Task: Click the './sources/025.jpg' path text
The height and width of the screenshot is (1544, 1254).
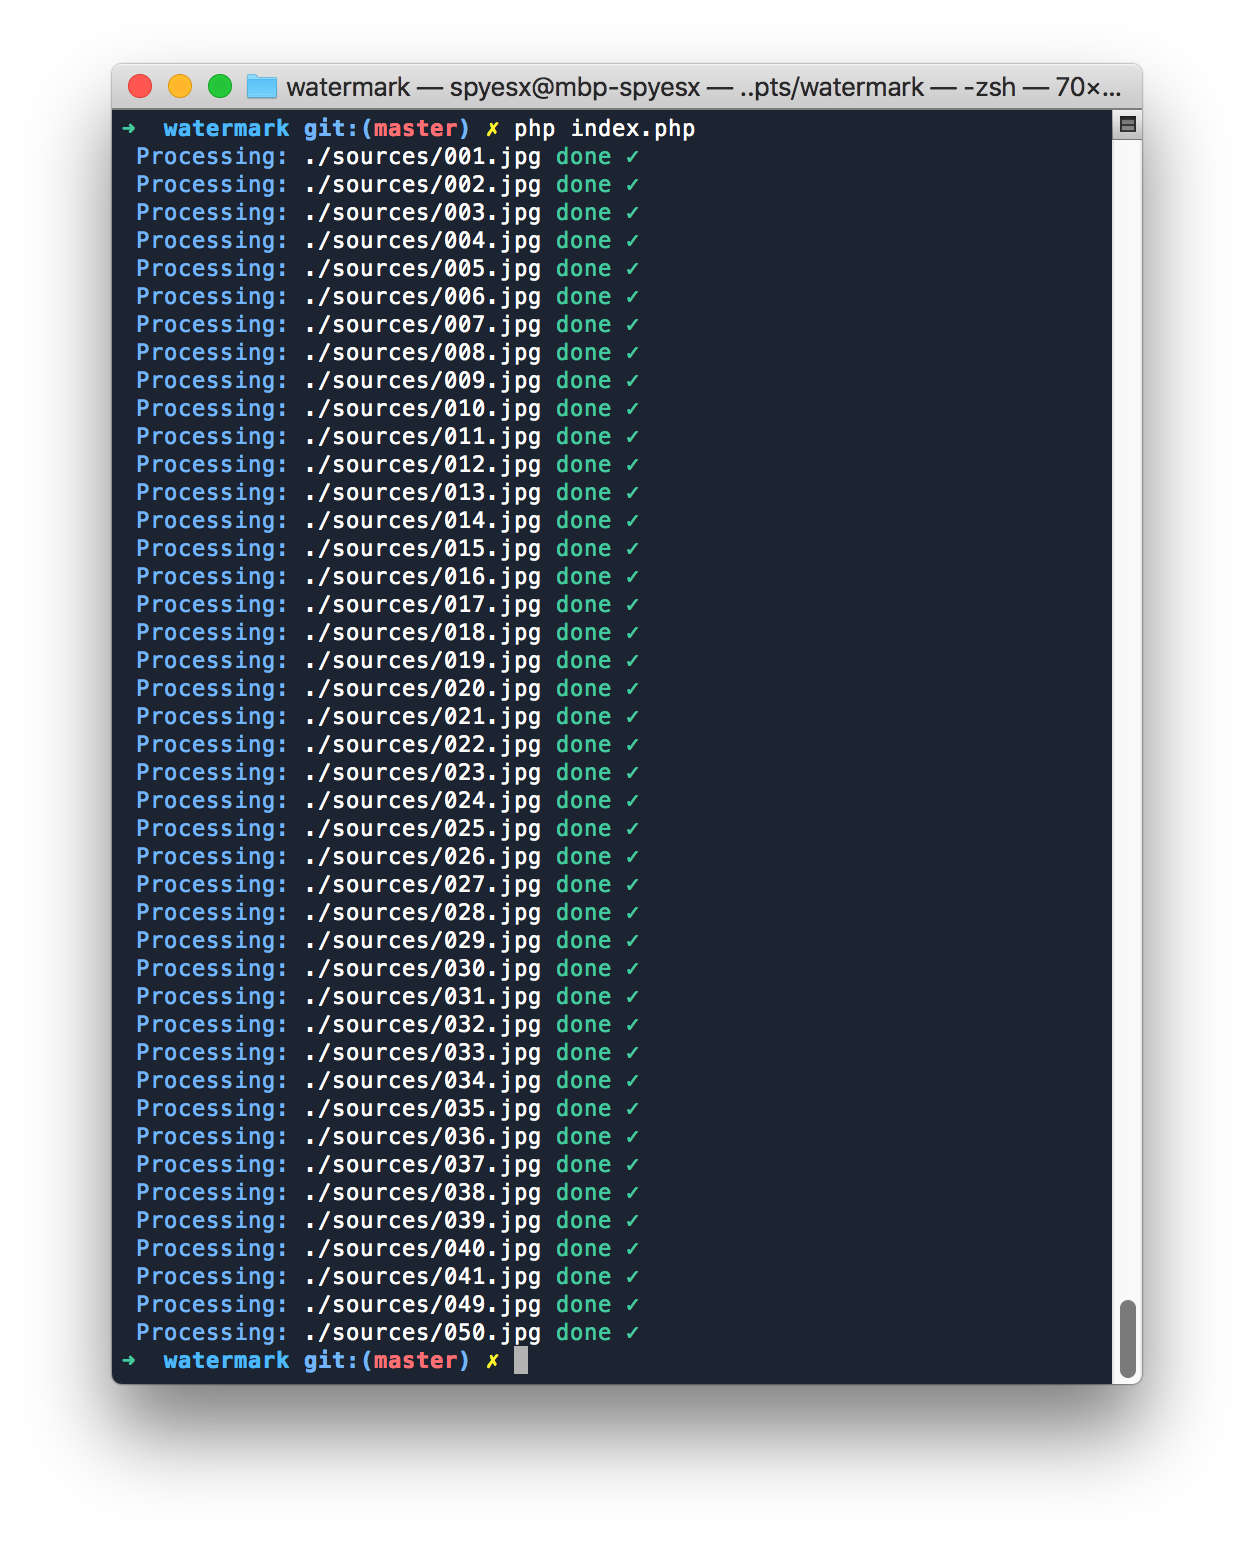Action: click(422, 829)
